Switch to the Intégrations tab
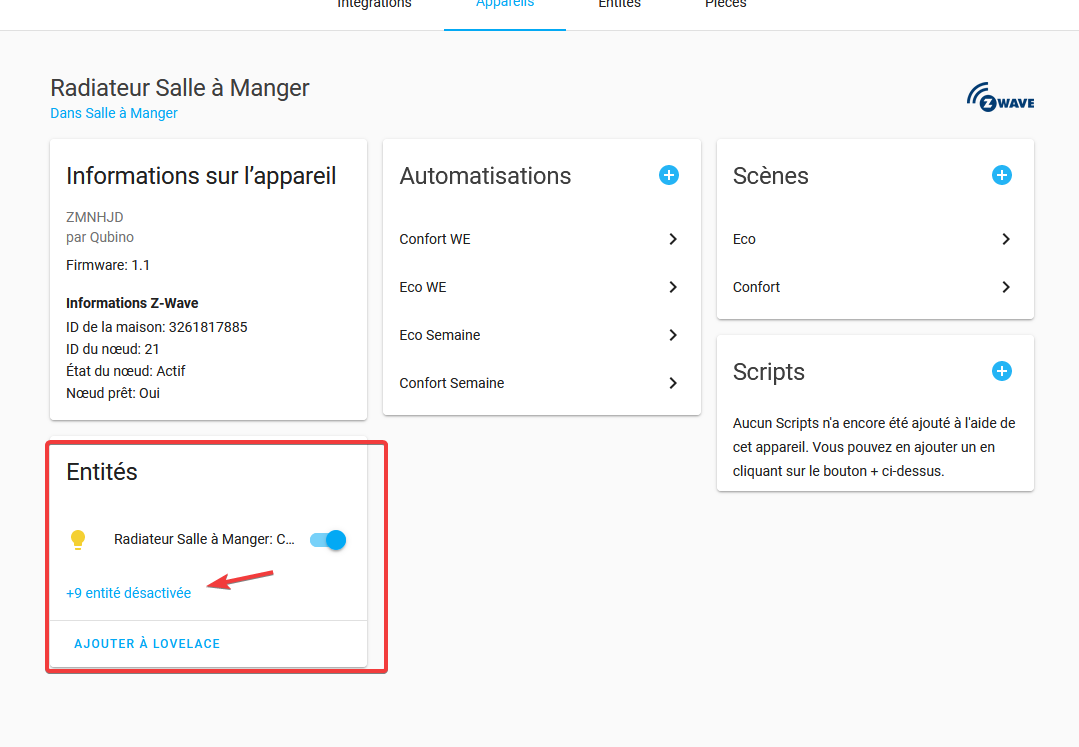Viewport: 1079px width, 747px height. pos(374,4)
